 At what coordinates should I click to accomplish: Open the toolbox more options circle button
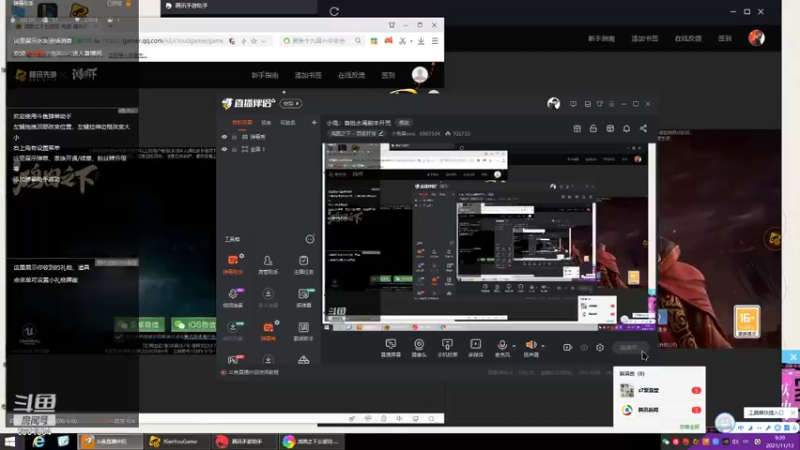pyautogui.click(x=310, y=239)
